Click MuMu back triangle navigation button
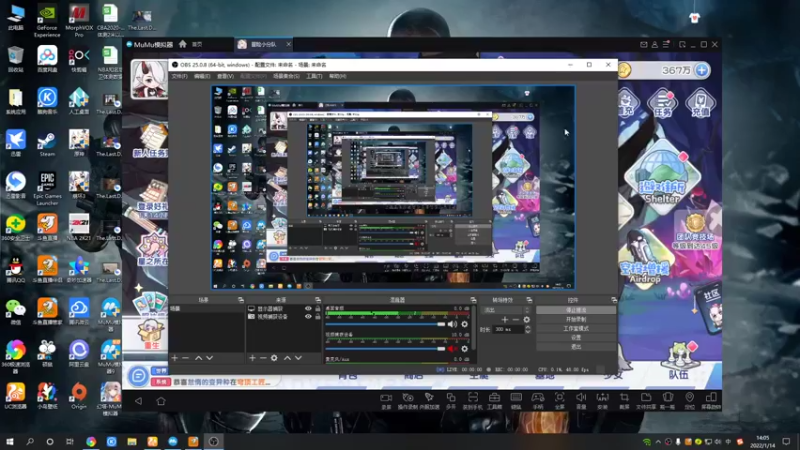The width and height of the screenshot is (800, 450). point(138,401)
